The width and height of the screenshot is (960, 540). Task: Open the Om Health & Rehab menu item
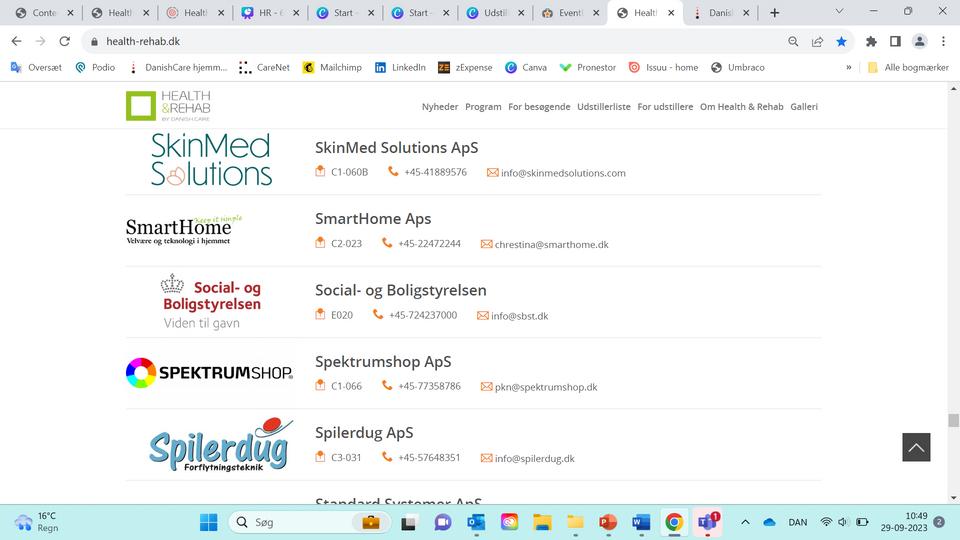pos(741,107)
